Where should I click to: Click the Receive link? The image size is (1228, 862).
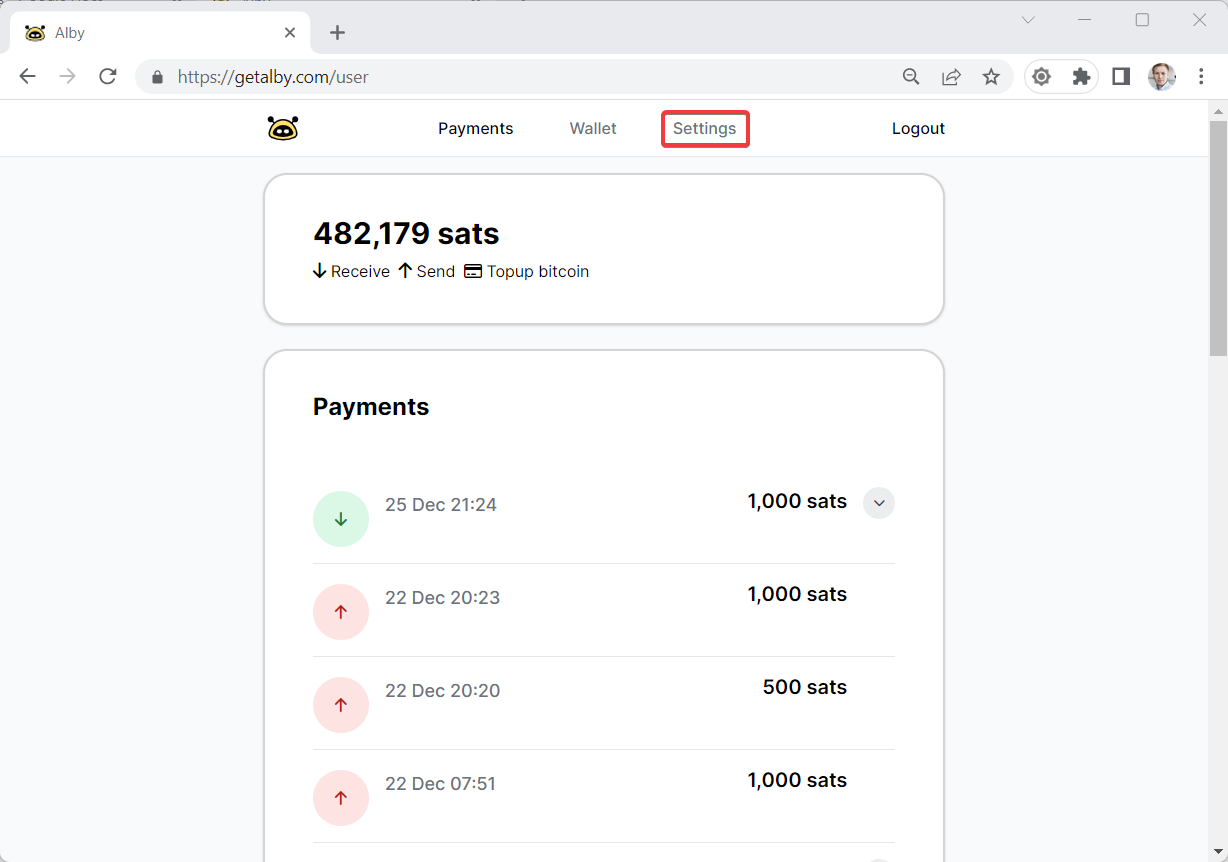pos(352,271)
